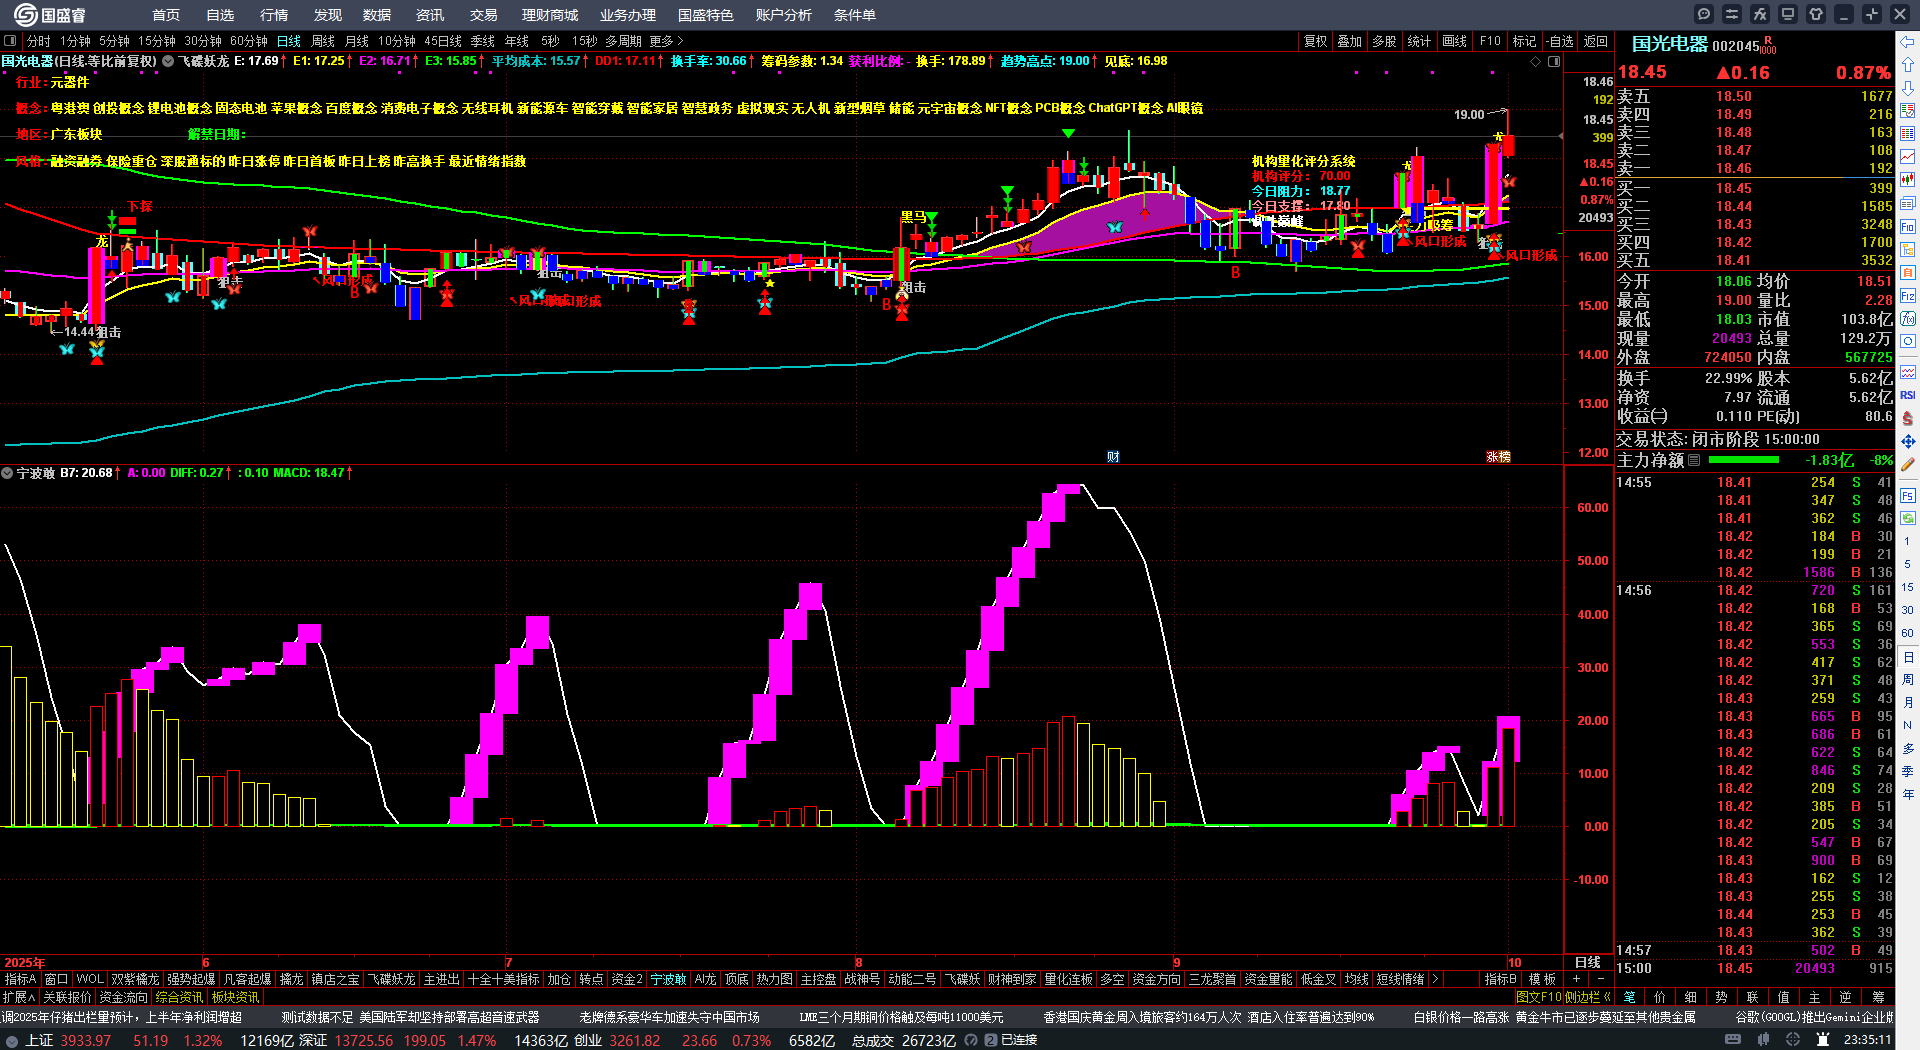1920x1050 pixels.
Task: Toggle the 标记 mark option
Action: click(1524, 41)
